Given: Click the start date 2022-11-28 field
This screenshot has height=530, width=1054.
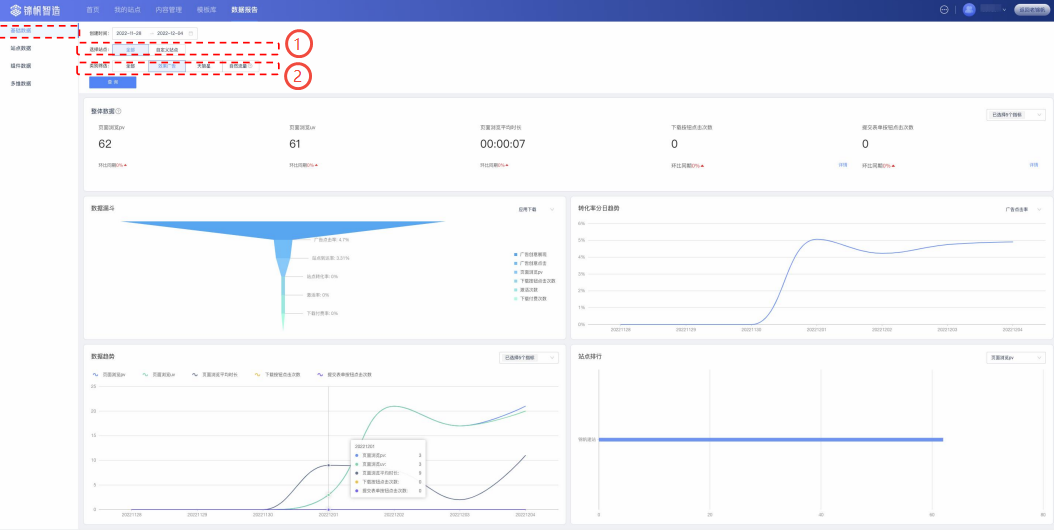Looking at the screenshot, I should point(129,33).
